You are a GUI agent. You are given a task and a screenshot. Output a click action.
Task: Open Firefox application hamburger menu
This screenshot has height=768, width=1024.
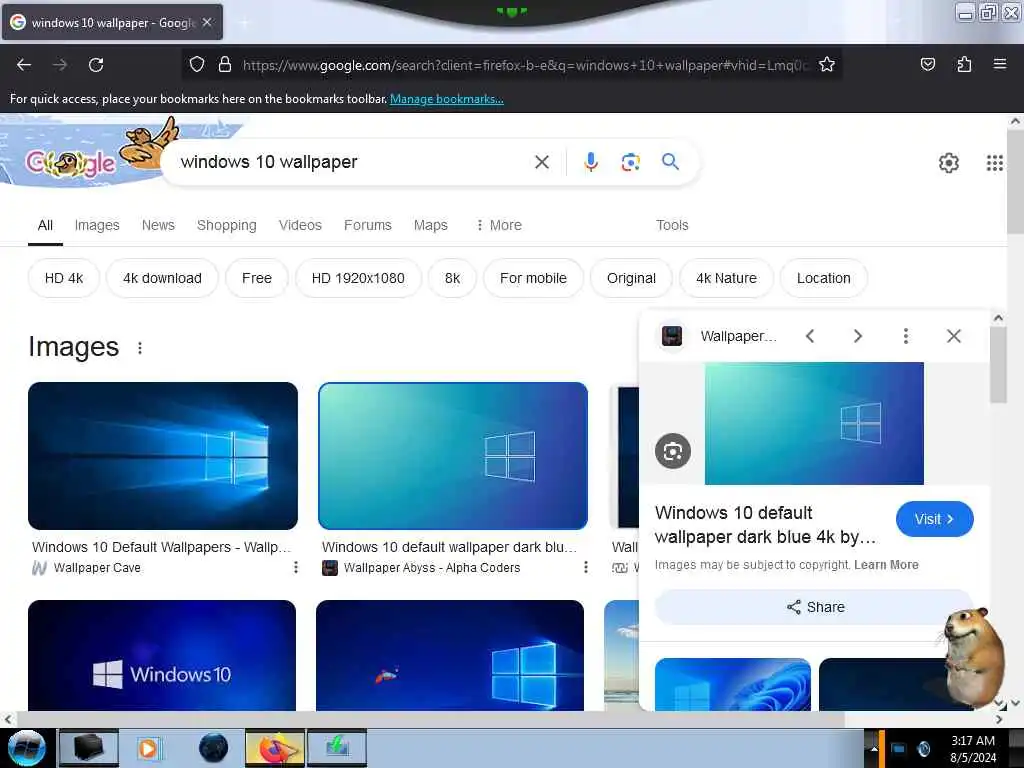point(999,64)
